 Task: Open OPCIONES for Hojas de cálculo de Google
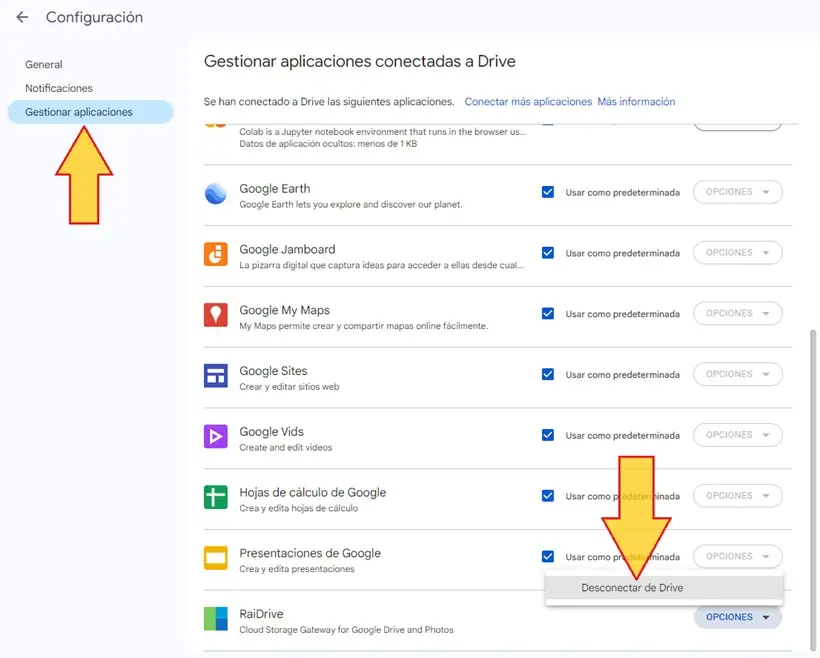tap(737, 495)
